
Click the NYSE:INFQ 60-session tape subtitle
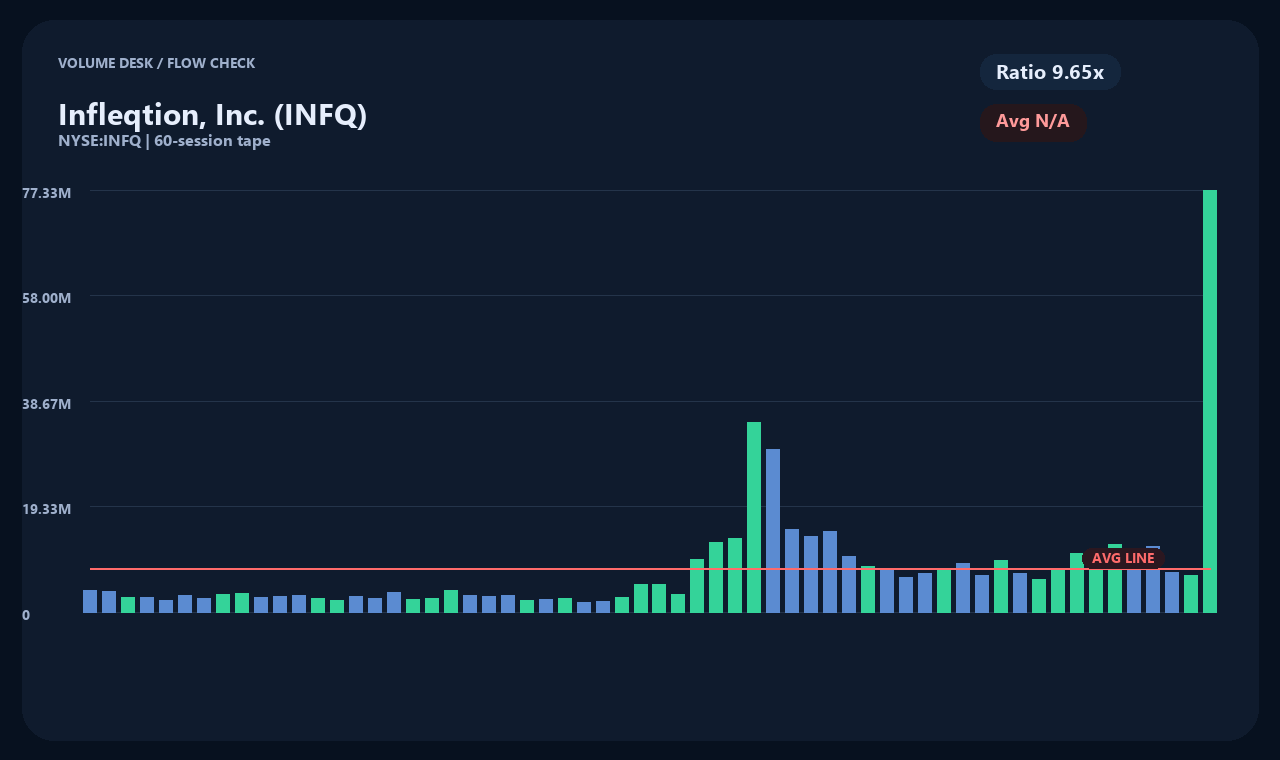[164, 141]
